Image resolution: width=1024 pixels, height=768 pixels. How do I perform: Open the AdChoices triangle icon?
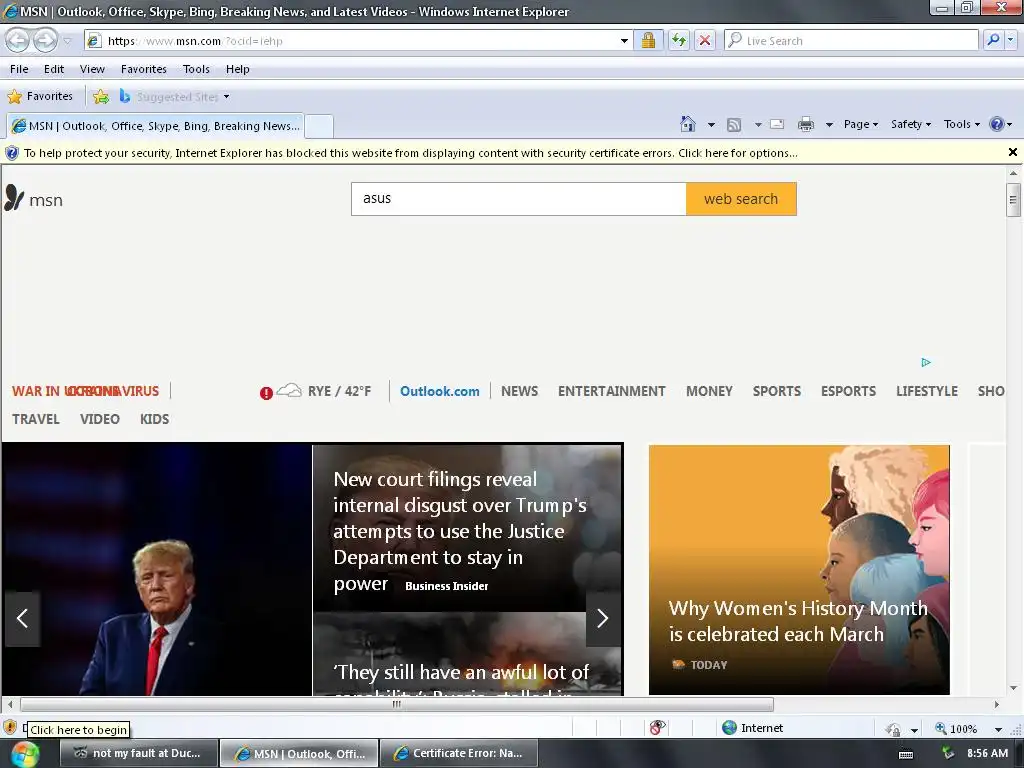tap(926, 362)
